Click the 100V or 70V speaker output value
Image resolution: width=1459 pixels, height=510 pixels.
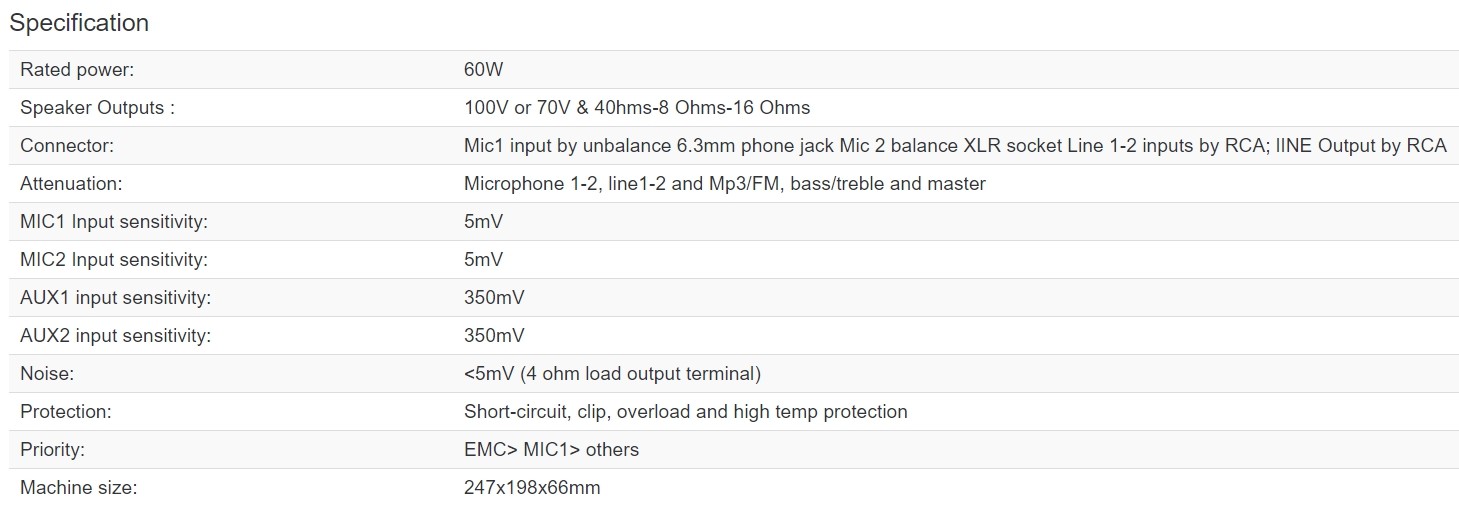click(636, 108)
